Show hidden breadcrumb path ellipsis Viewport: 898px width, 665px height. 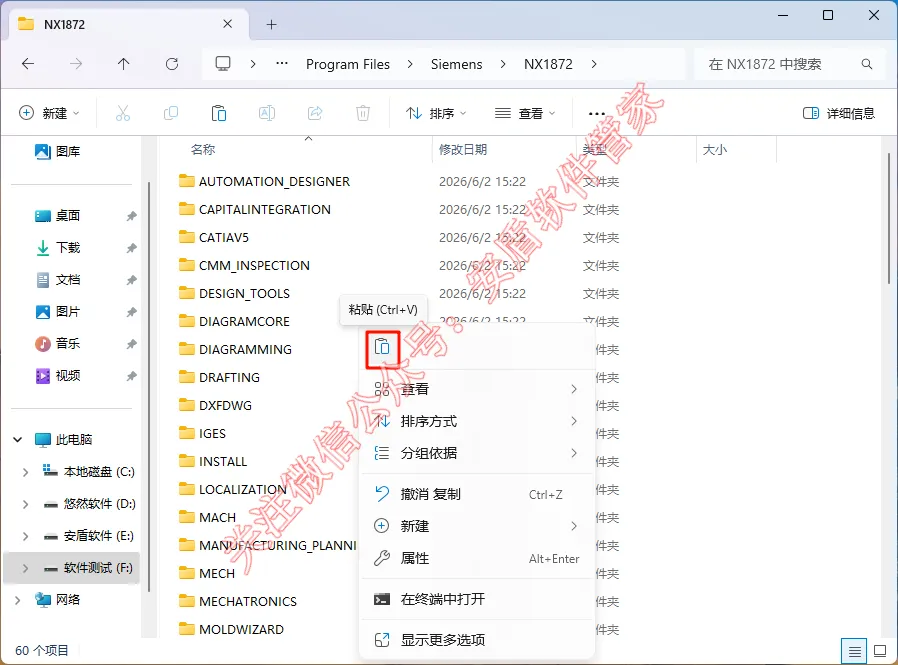coord(282,64)
